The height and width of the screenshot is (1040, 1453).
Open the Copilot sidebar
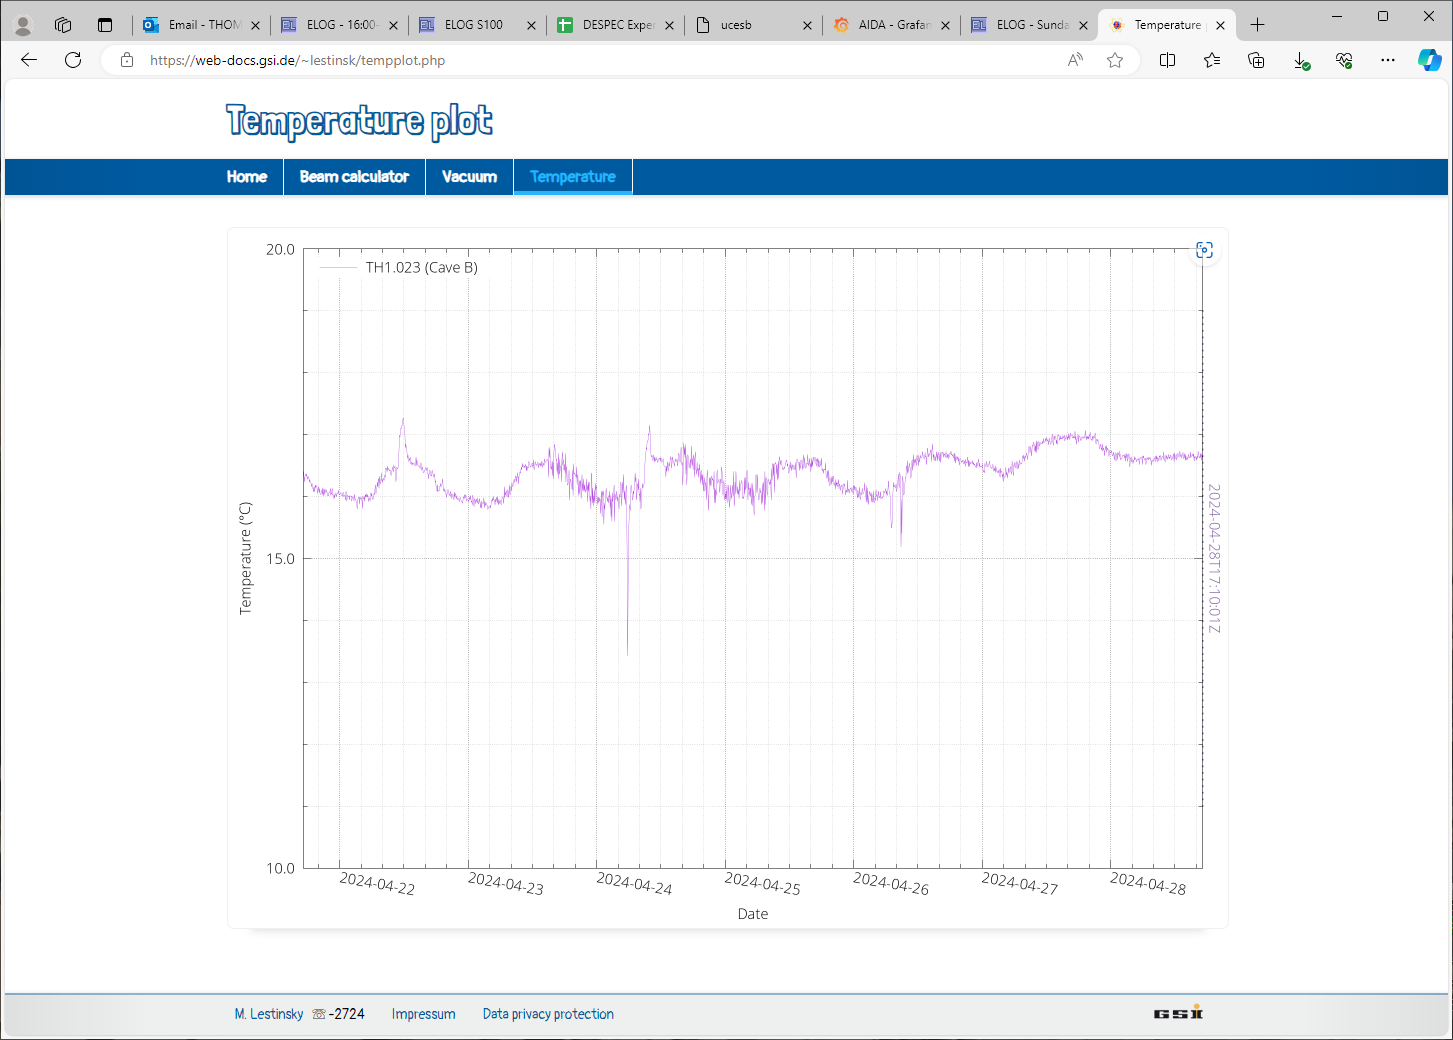click(x=1429, y=60)
